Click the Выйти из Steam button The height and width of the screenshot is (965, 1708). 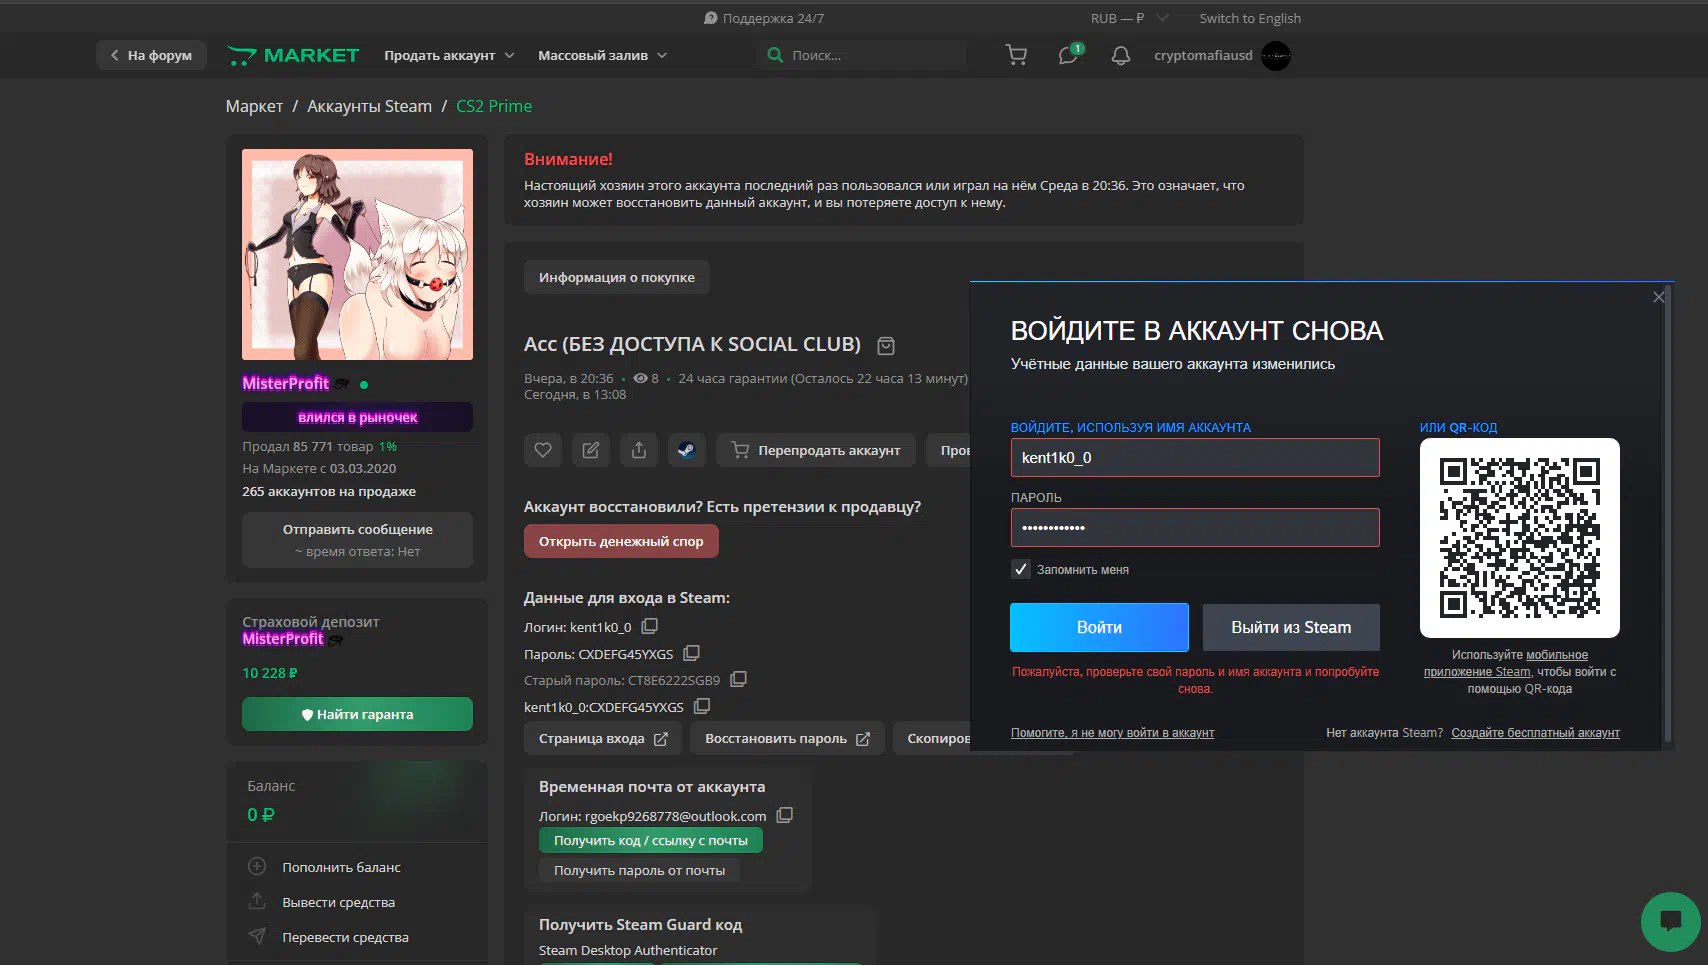pyautogui.click(x=1291, y=627)
